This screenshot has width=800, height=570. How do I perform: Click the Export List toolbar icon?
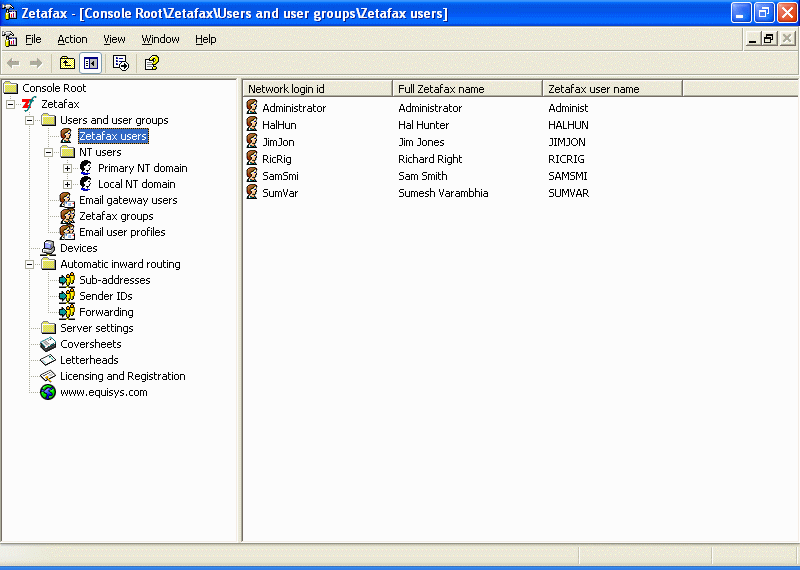point(121,63)
